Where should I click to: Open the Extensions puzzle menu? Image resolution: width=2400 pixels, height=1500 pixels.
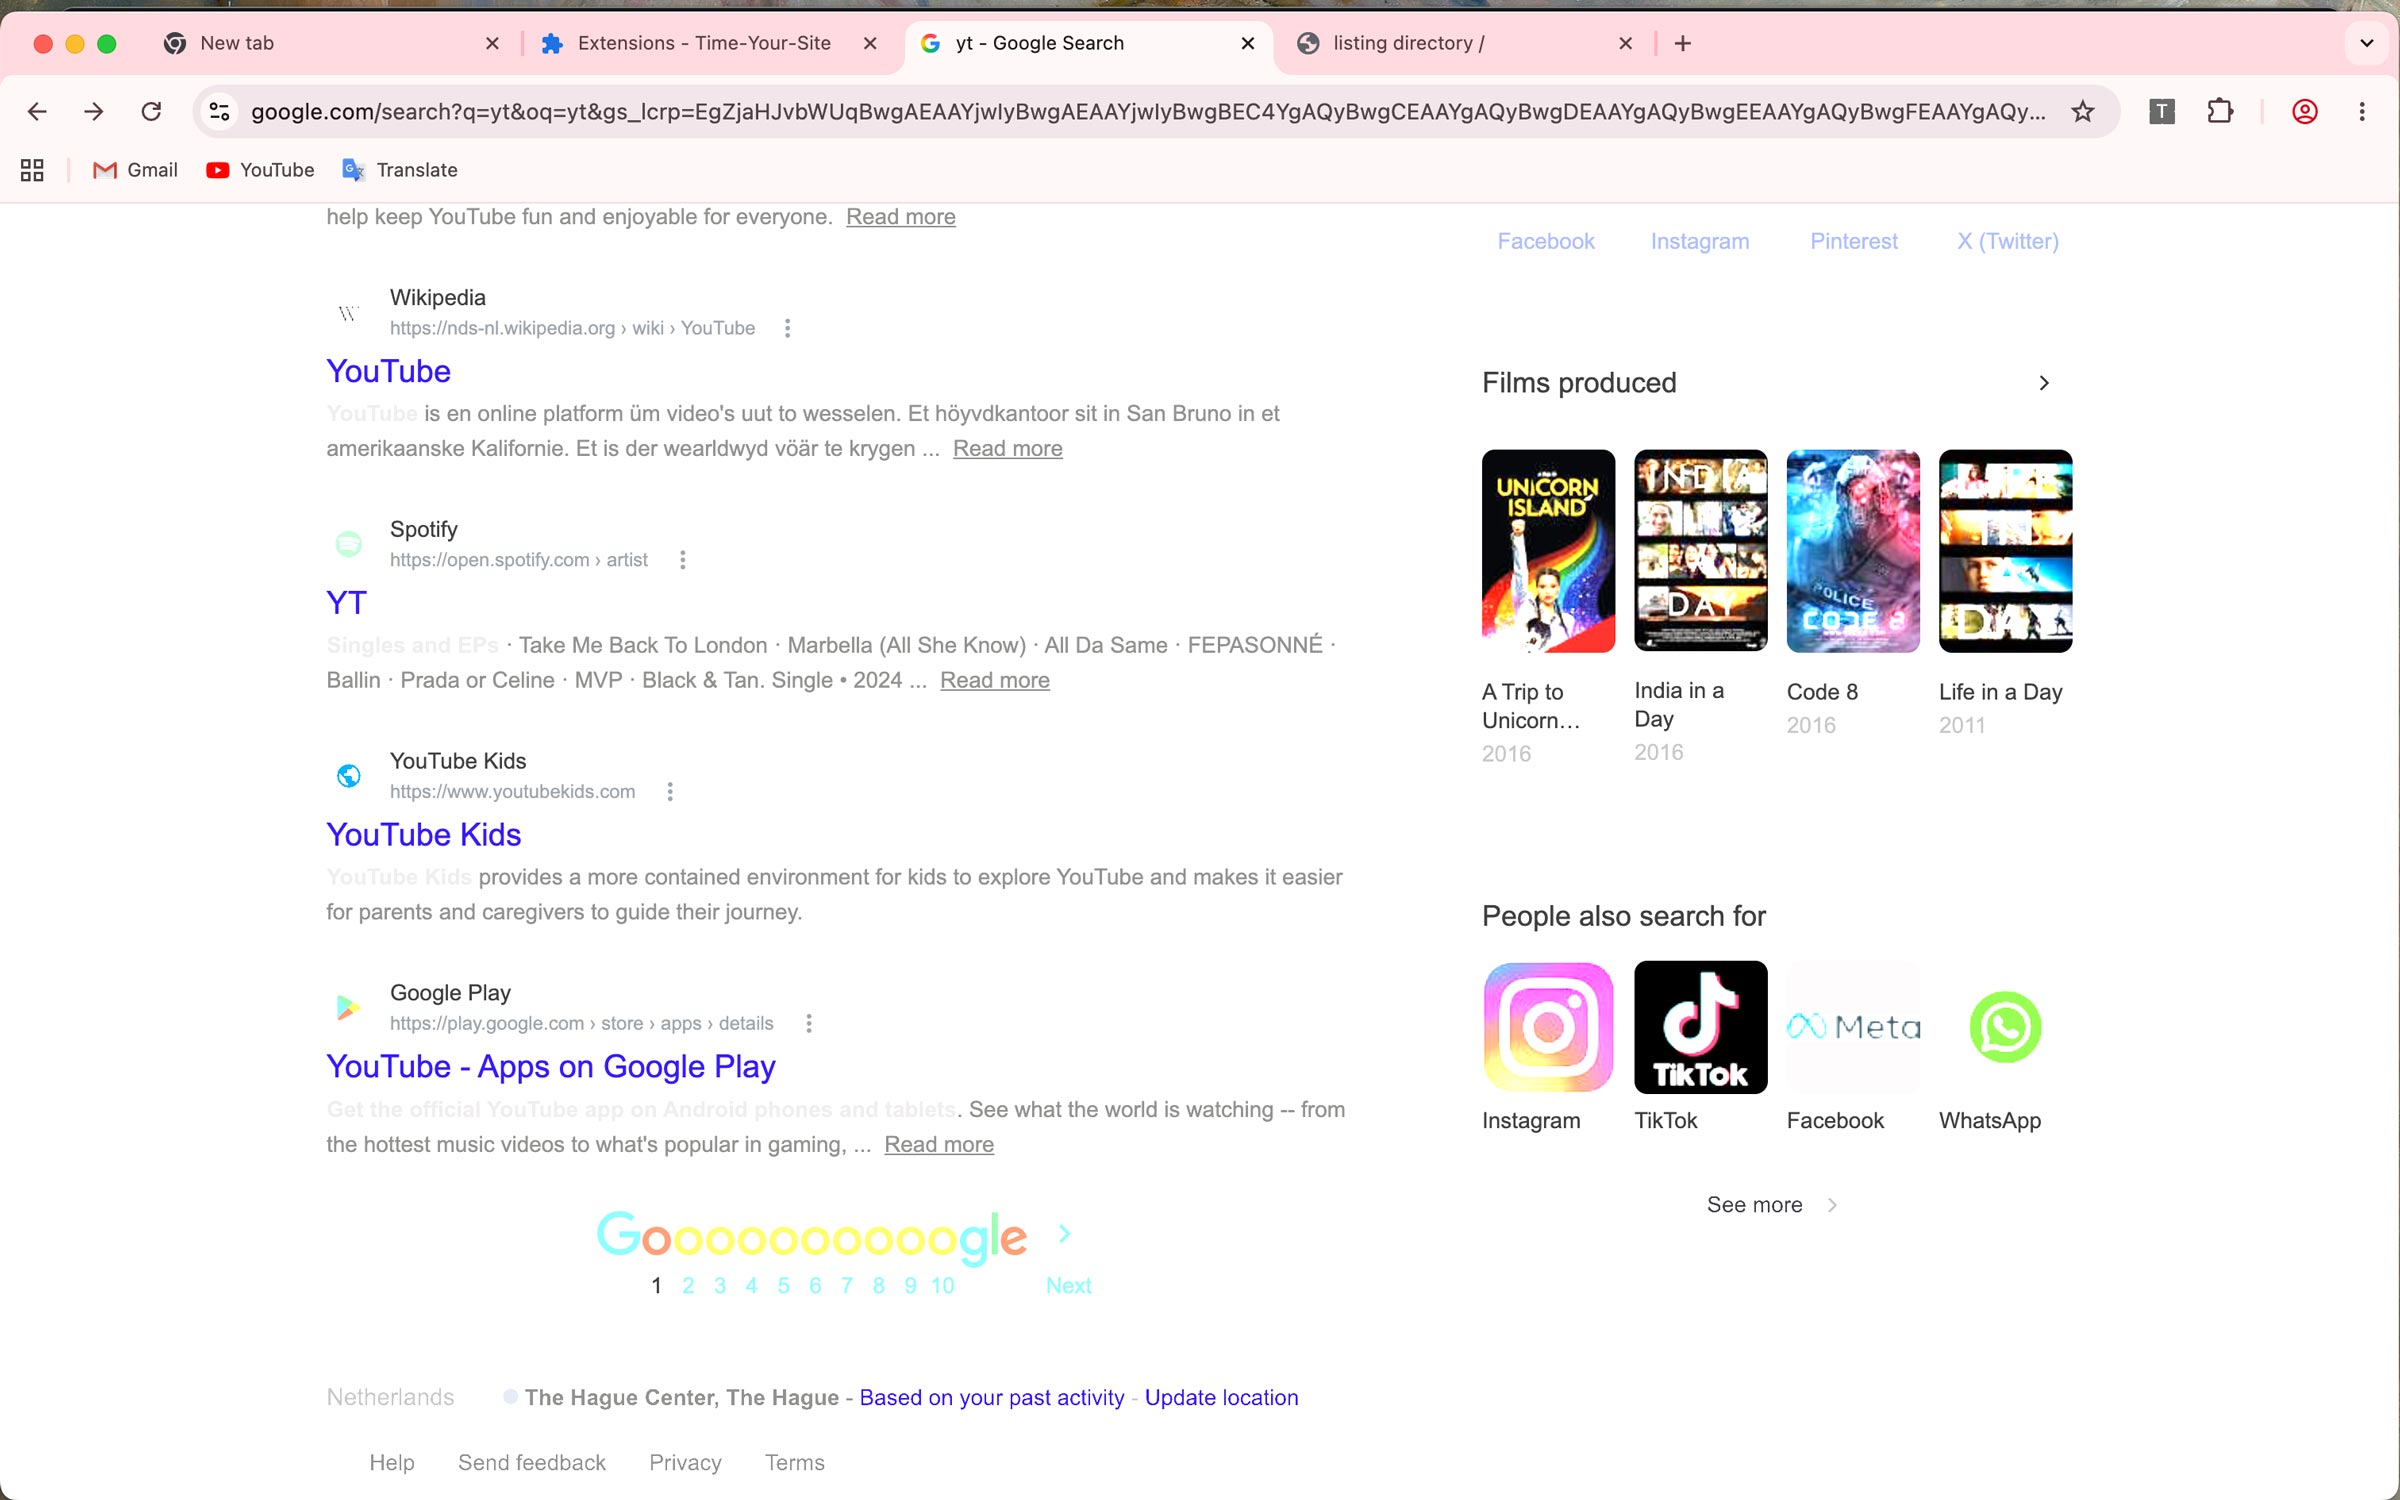(2220, 112)
